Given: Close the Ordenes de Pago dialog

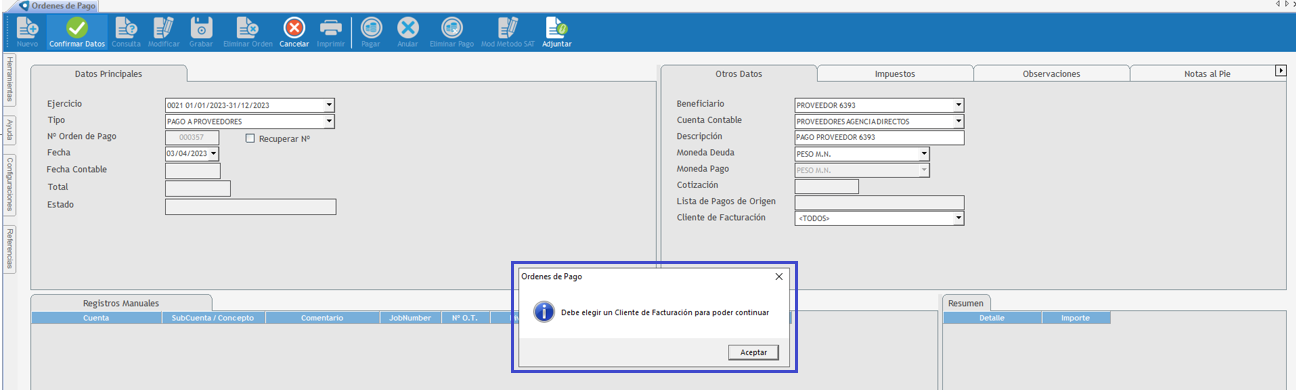Looking at the screenshot, I should coord(779,276).
